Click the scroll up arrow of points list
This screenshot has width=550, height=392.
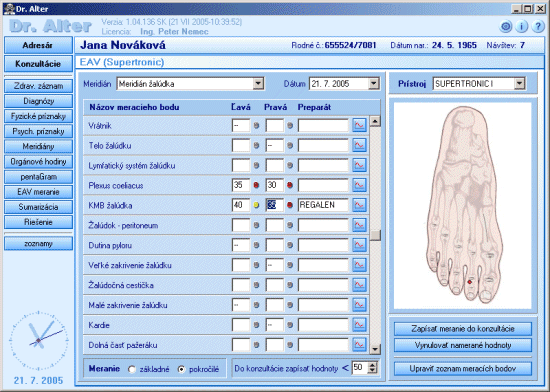coord(375,121)
